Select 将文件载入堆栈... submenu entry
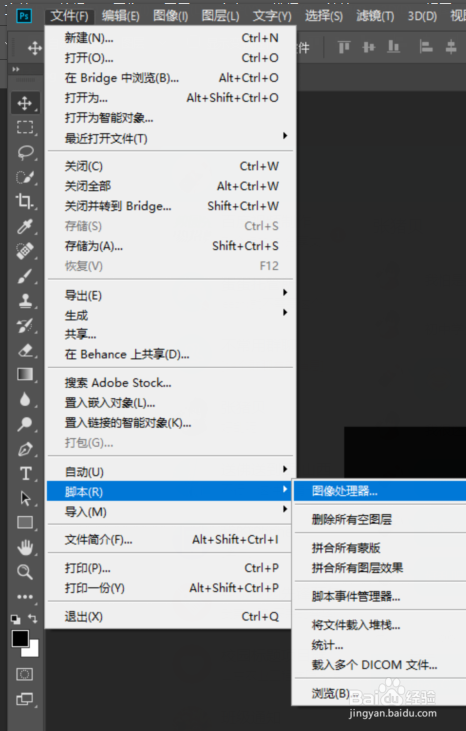Screen dimensions: 466x731 380,625
